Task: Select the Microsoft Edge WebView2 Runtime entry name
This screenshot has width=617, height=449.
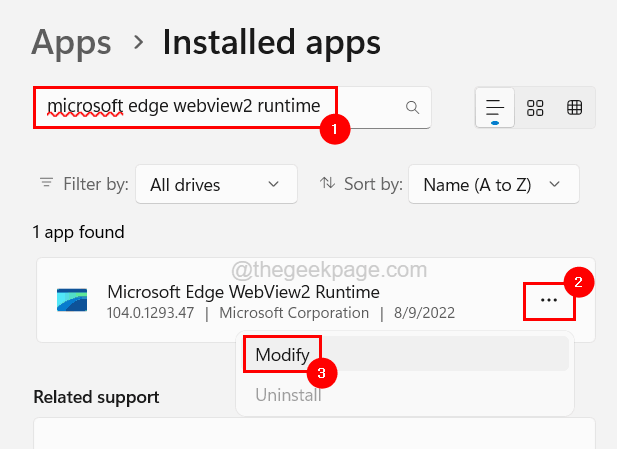Action: click(243, 292)
